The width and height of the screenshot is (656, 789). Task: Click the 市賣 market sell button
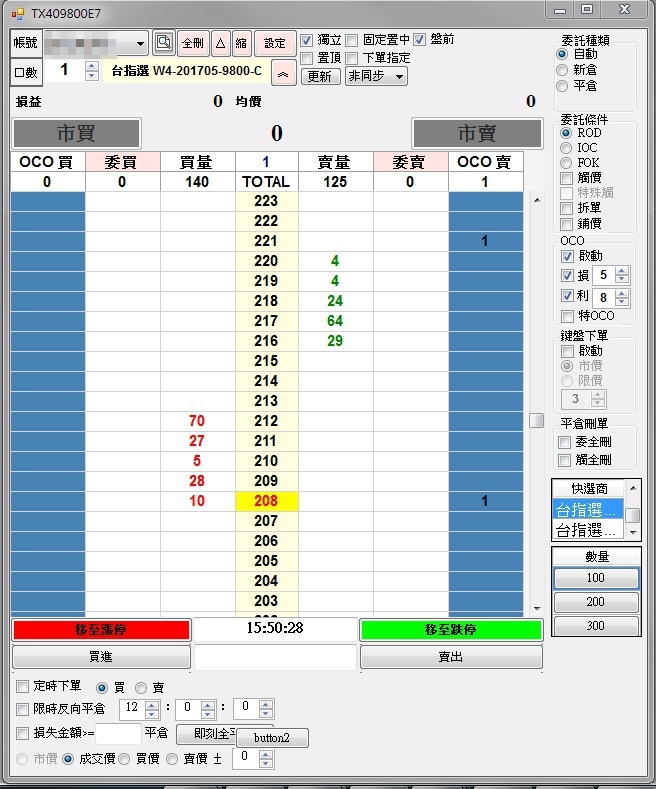pos(477,133)
